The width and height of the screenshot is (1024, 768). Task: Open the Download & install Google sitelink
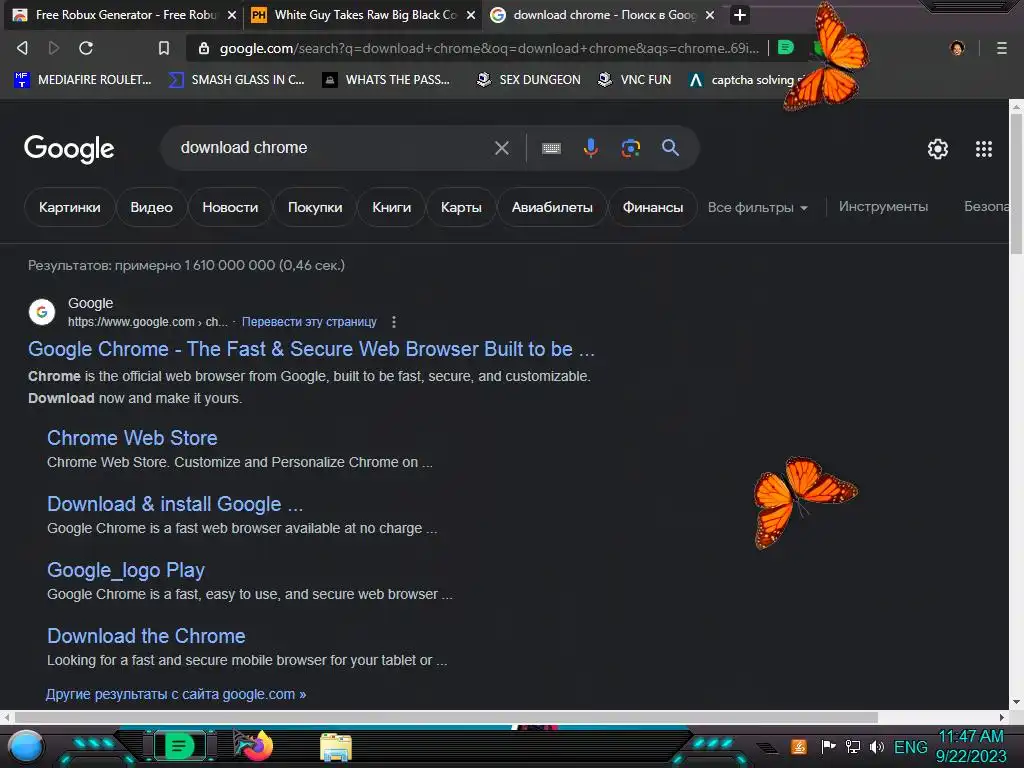point(175,504)
